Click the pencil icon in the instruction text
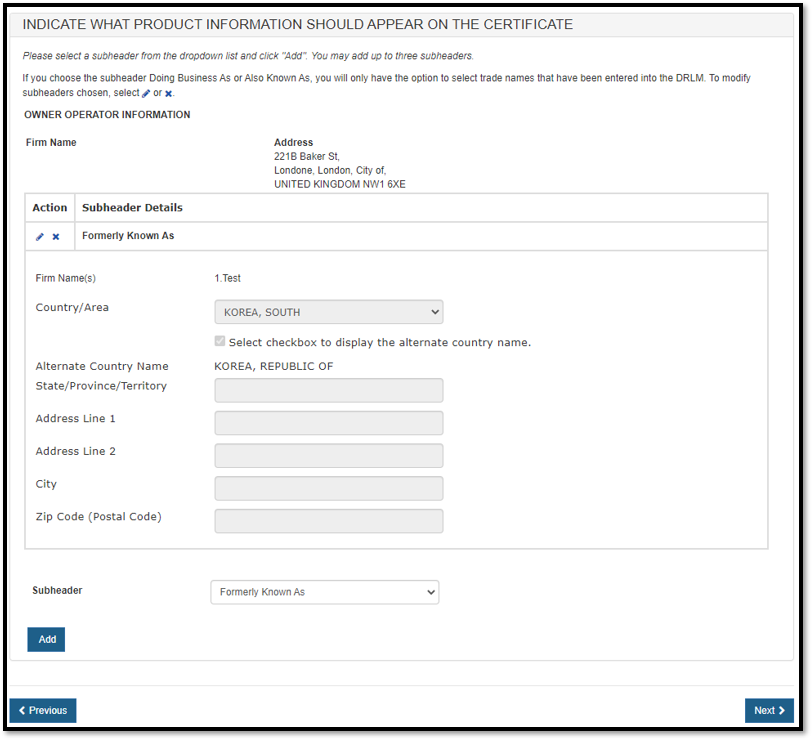812x740 pixels. click(x=146, y=93)
